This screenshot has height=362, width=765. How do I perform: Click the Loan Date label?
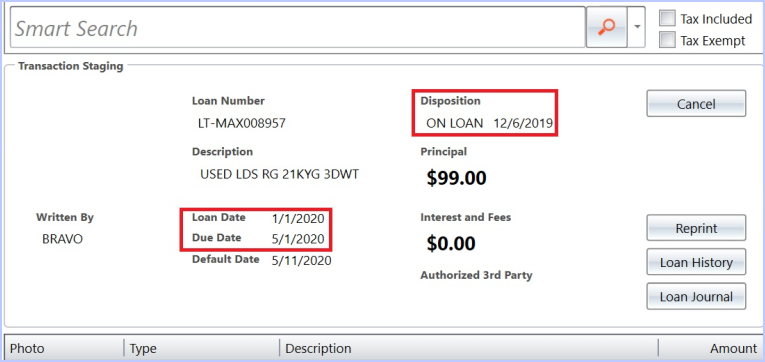coord(219,217)
